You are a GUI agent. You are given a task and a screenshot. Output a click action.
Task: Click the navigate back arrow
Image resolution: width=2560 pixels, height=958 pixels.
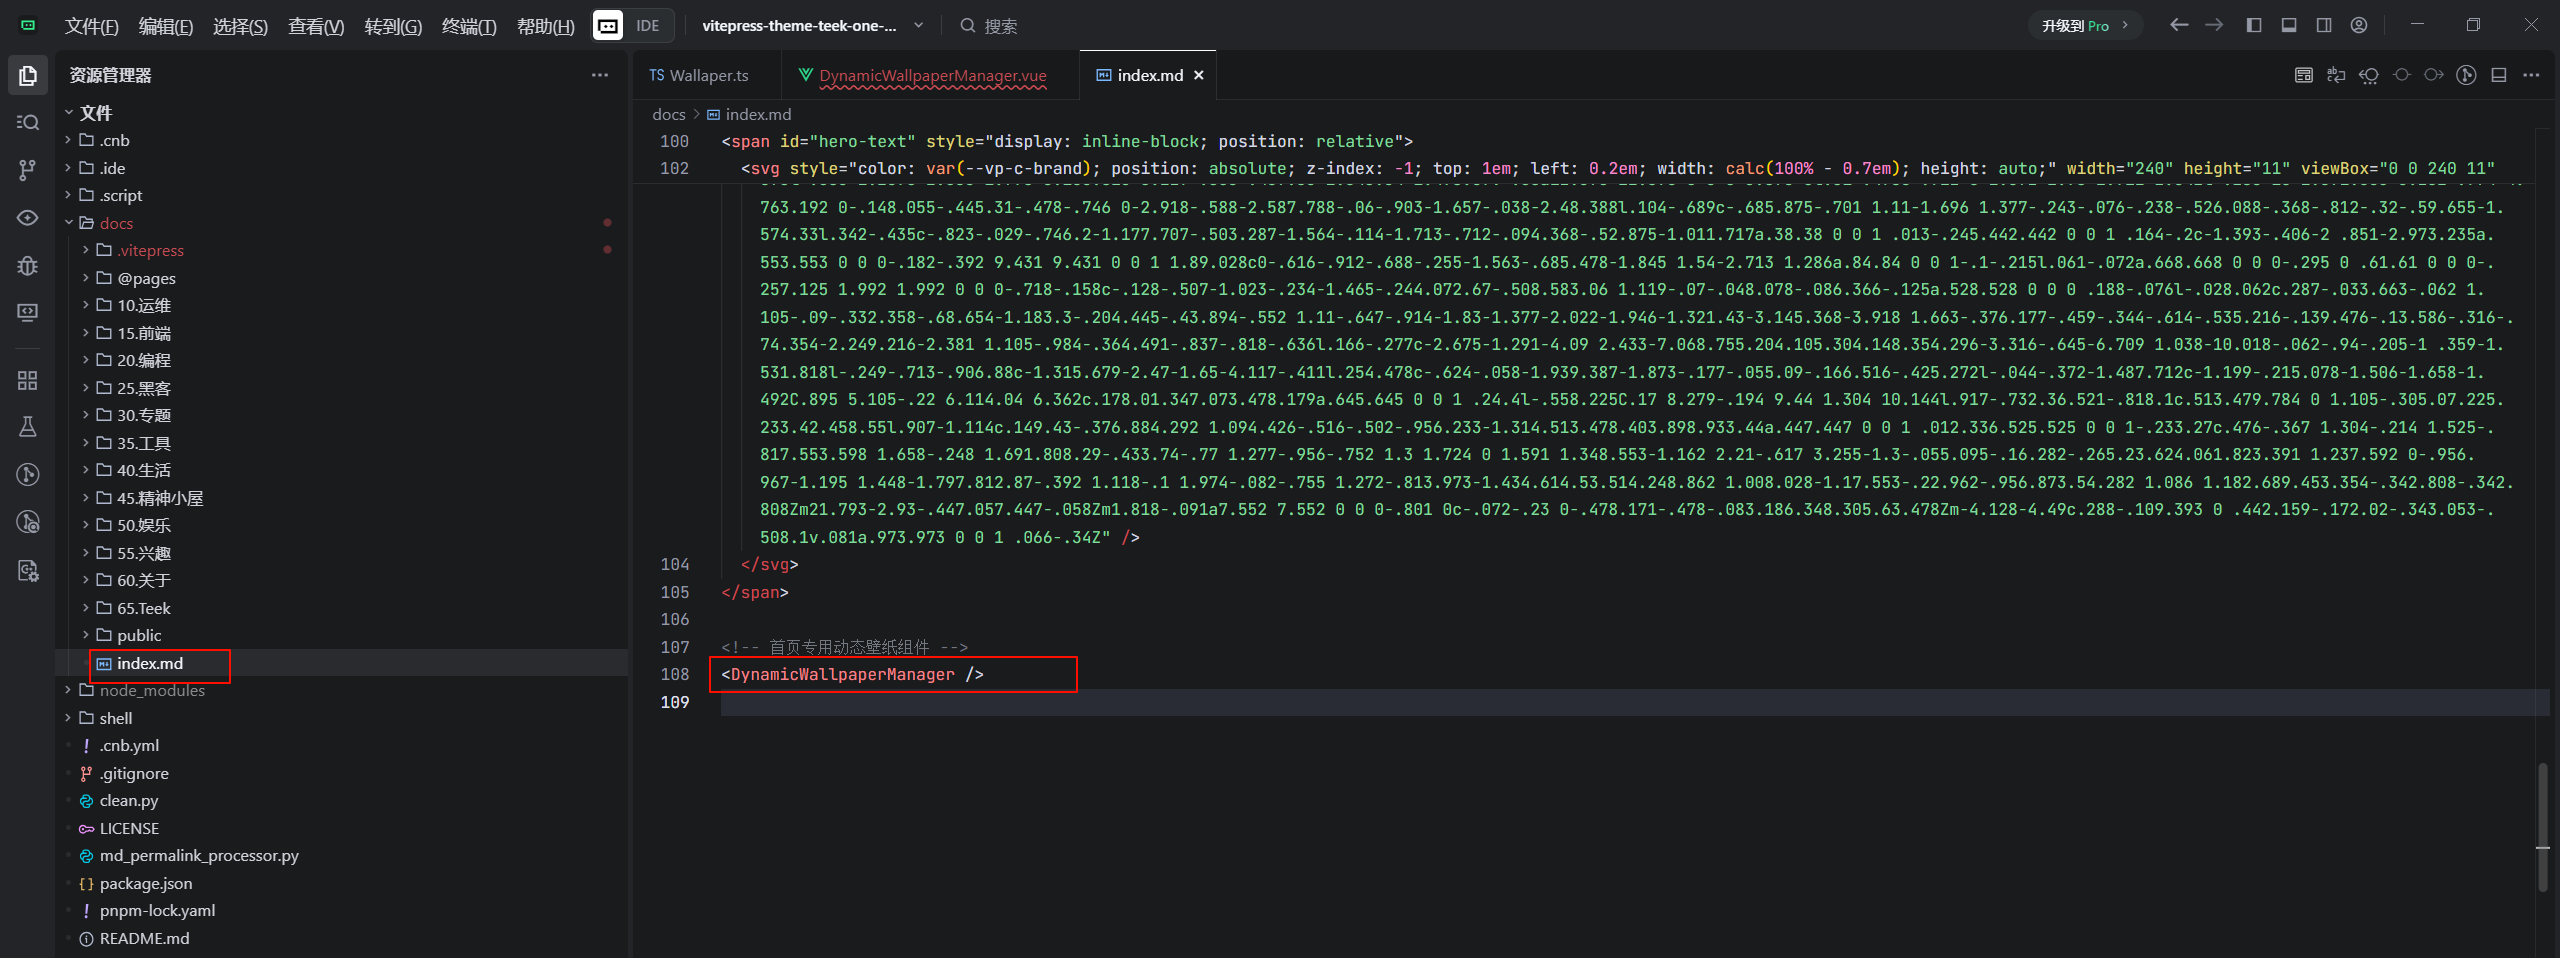2179,26
